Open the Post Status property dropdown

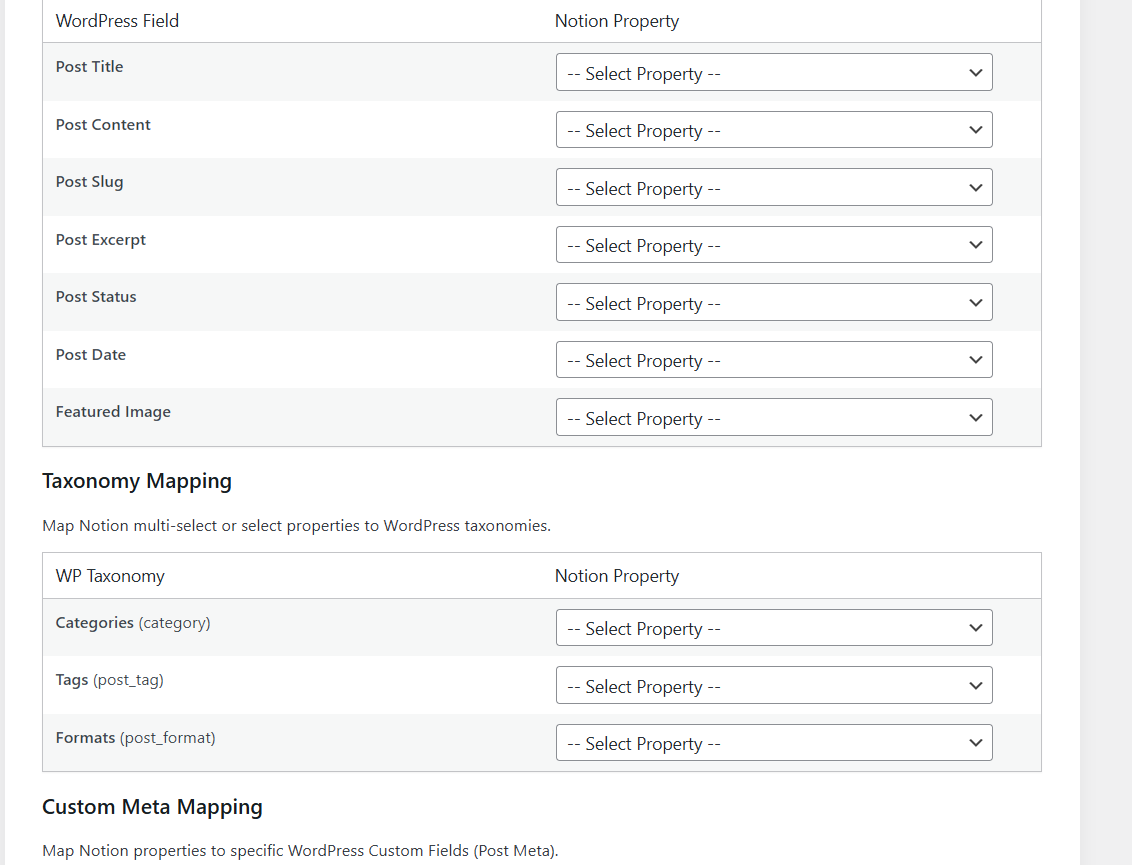[x=774, y=302]
